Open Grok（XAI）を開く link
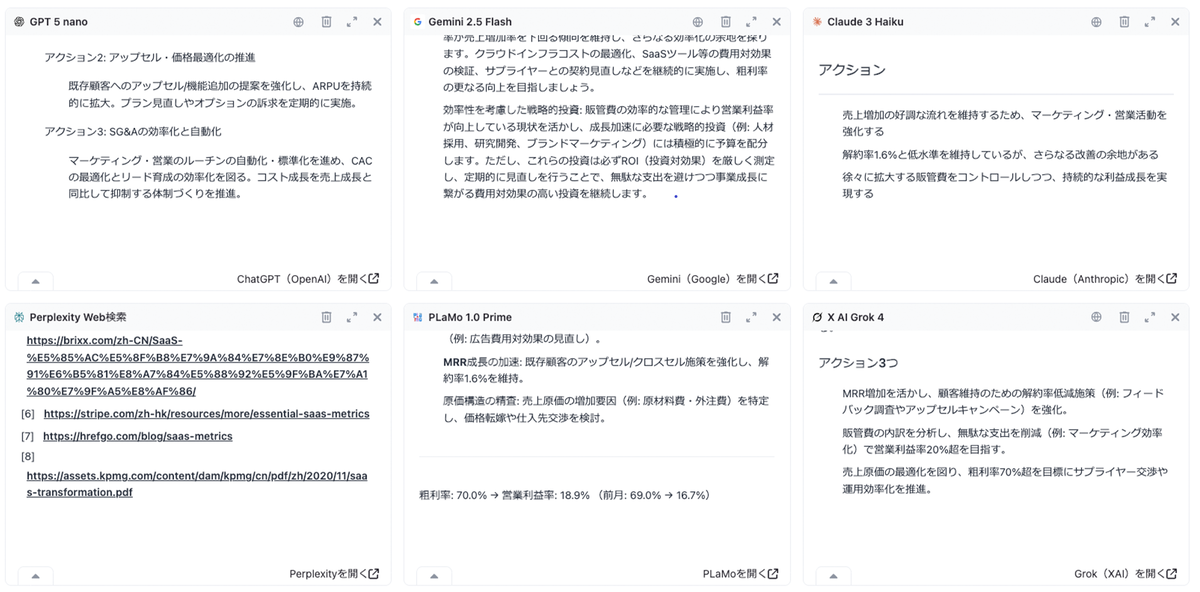The width and height of the screenshot is (1200, 592). pos(1126,574)
